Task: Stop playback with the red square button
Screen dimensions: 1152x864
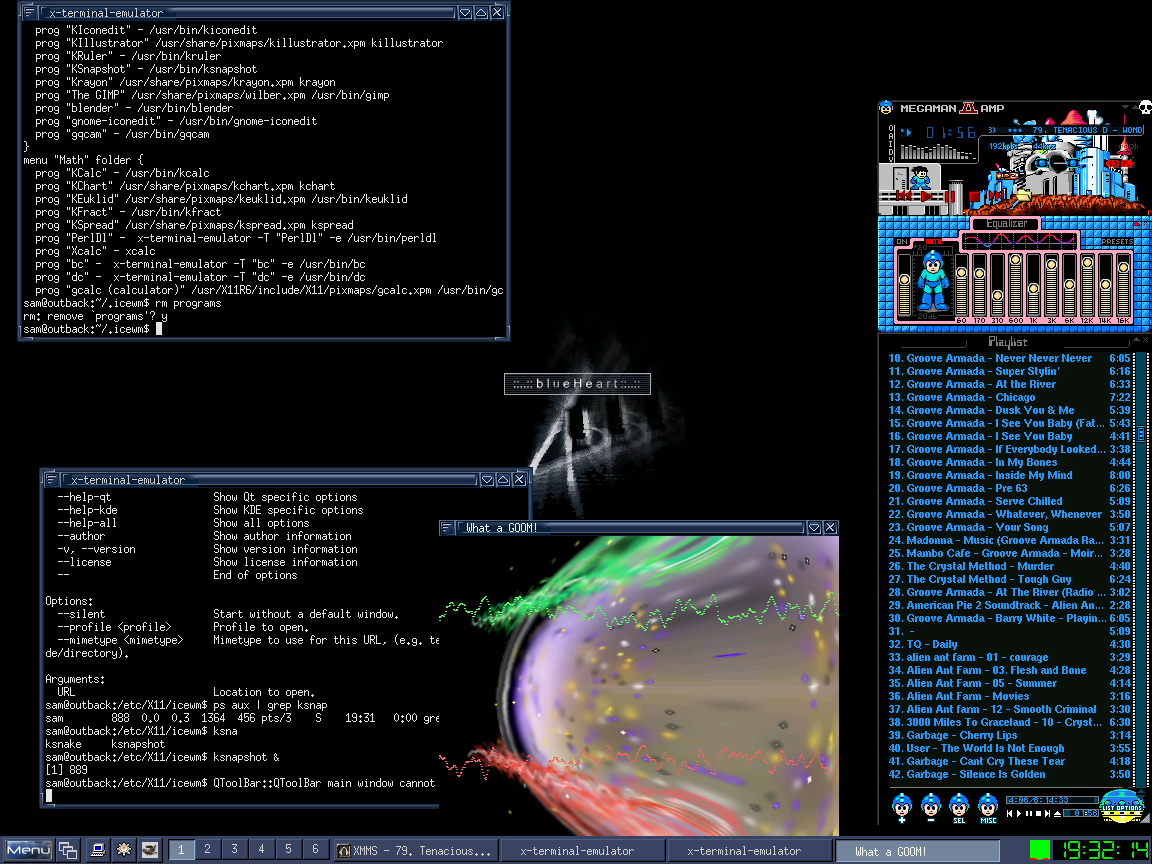Action: (974, 197)
